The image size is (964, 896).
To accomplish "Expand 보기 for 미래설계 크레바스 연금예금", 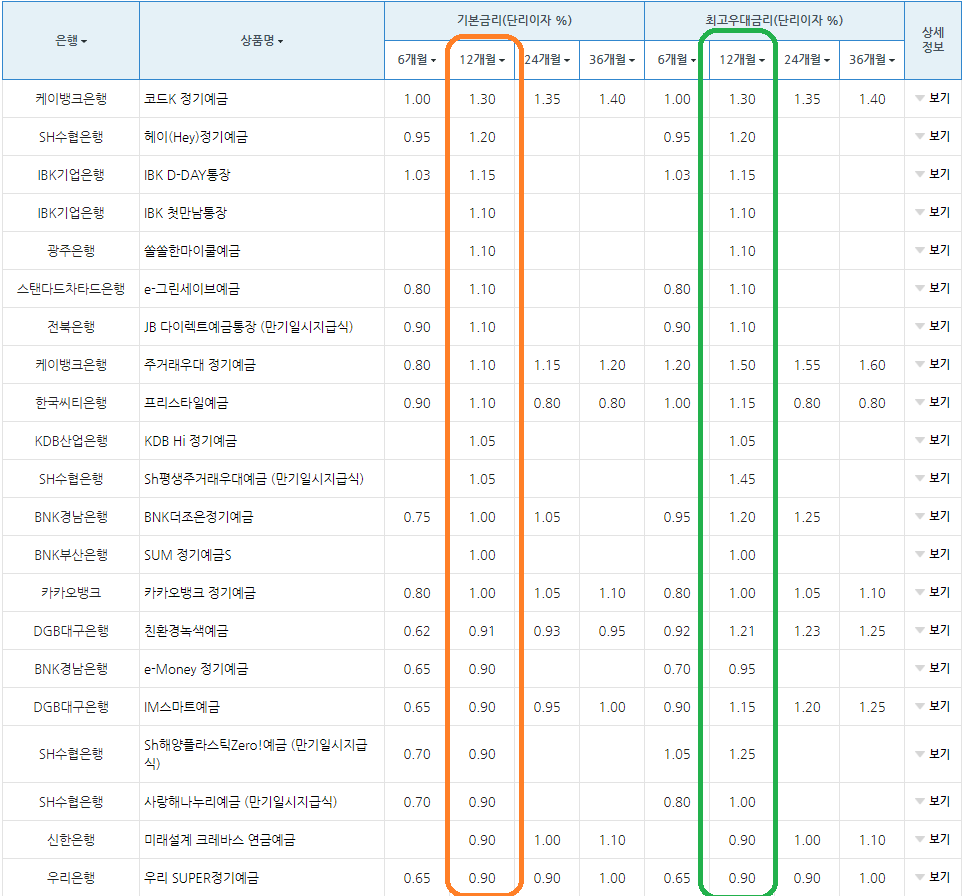I will click(x=933, y=839).
